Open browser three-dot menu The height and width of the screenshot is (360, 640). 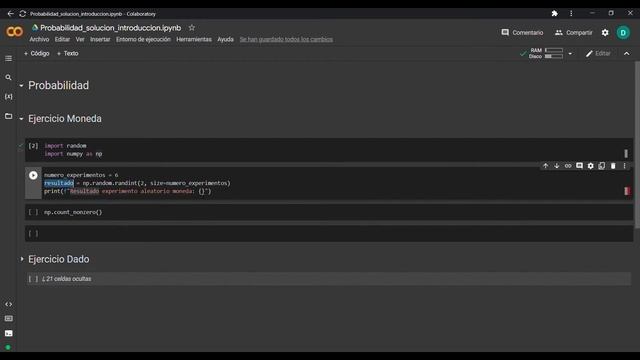(x=571, y=13)
